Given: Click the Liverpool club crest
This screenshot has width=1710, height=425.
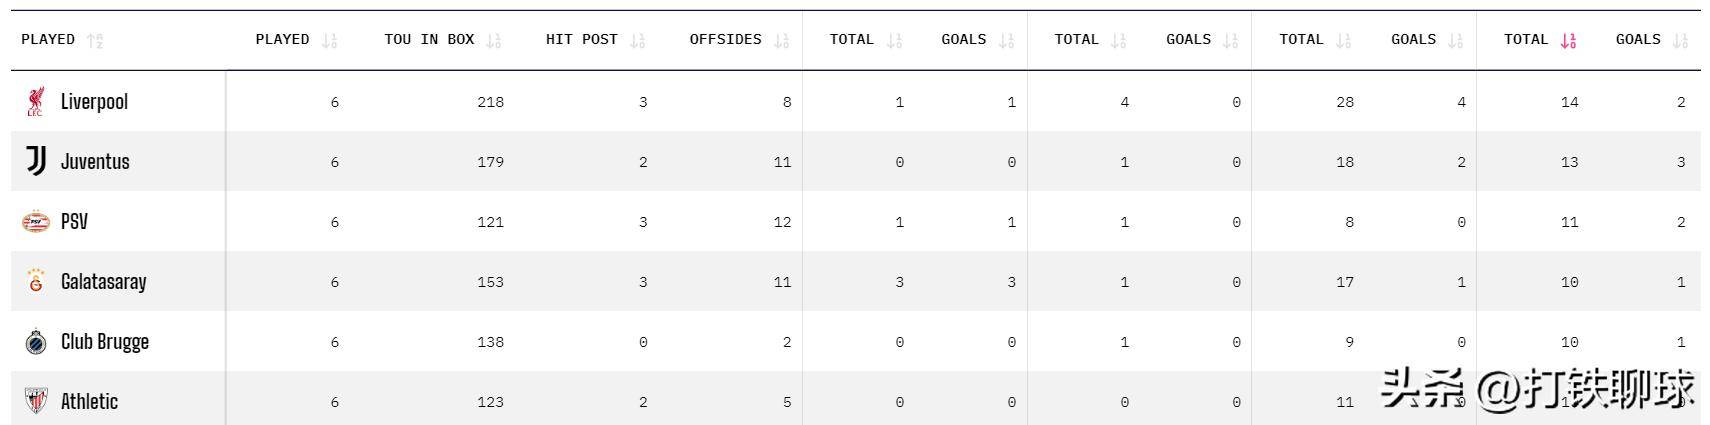Looking at the screenshot, I should click(35, 101).
